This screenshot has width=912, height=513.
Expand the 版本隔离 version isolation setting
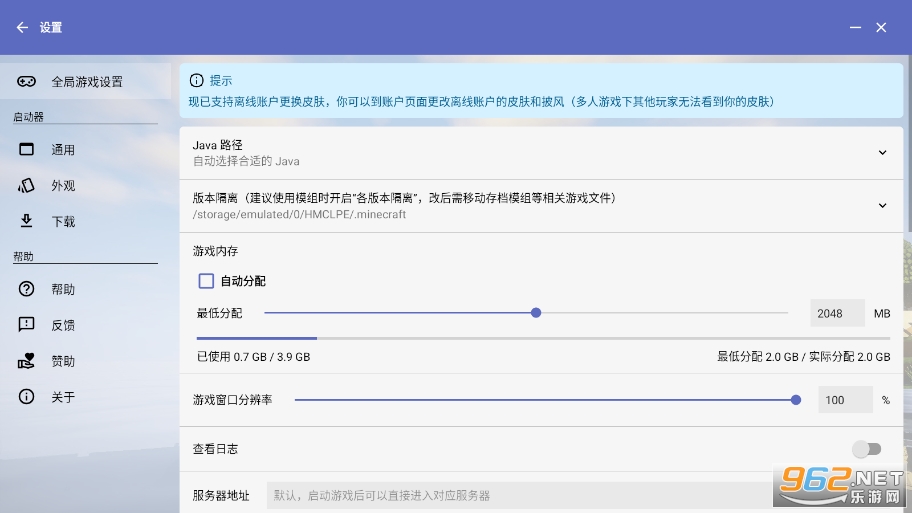882,205
